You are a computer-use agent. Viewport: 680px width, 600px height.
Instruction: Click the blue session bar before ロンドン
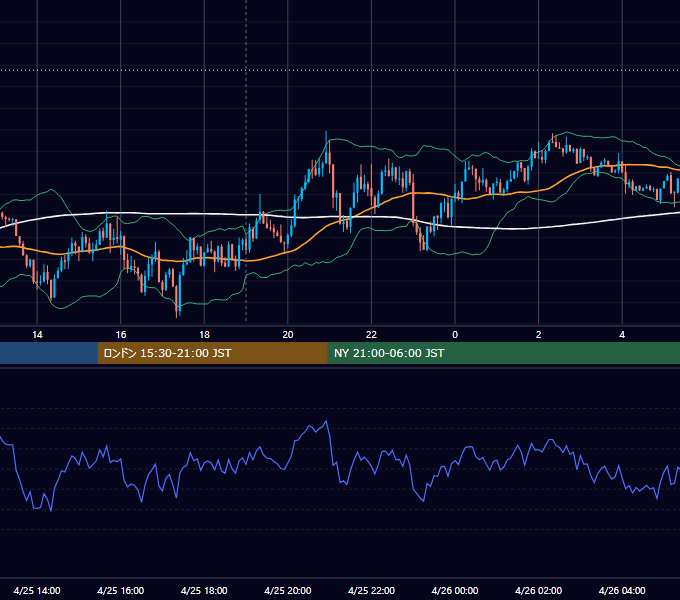49,353
